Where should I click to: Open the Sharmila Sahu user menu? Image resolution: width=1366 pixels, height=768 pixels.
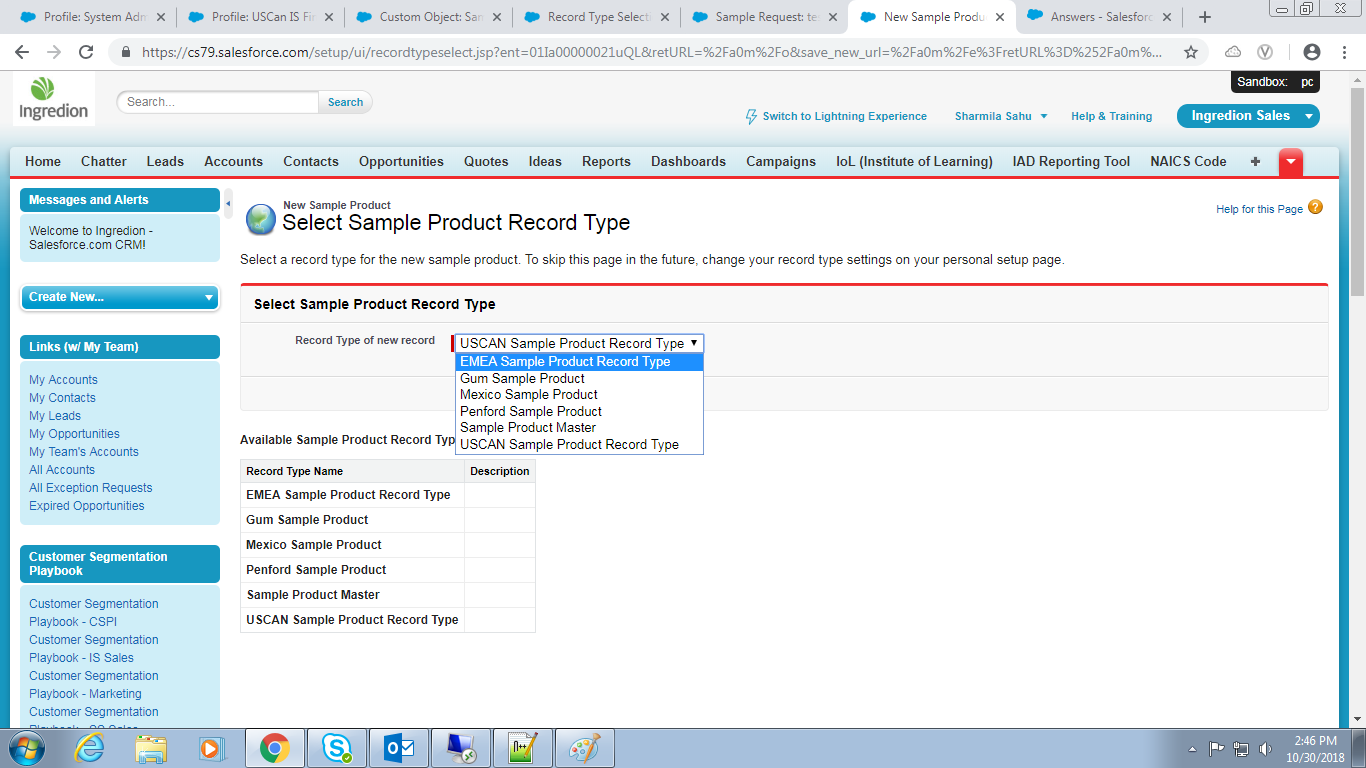point(1001,116)
